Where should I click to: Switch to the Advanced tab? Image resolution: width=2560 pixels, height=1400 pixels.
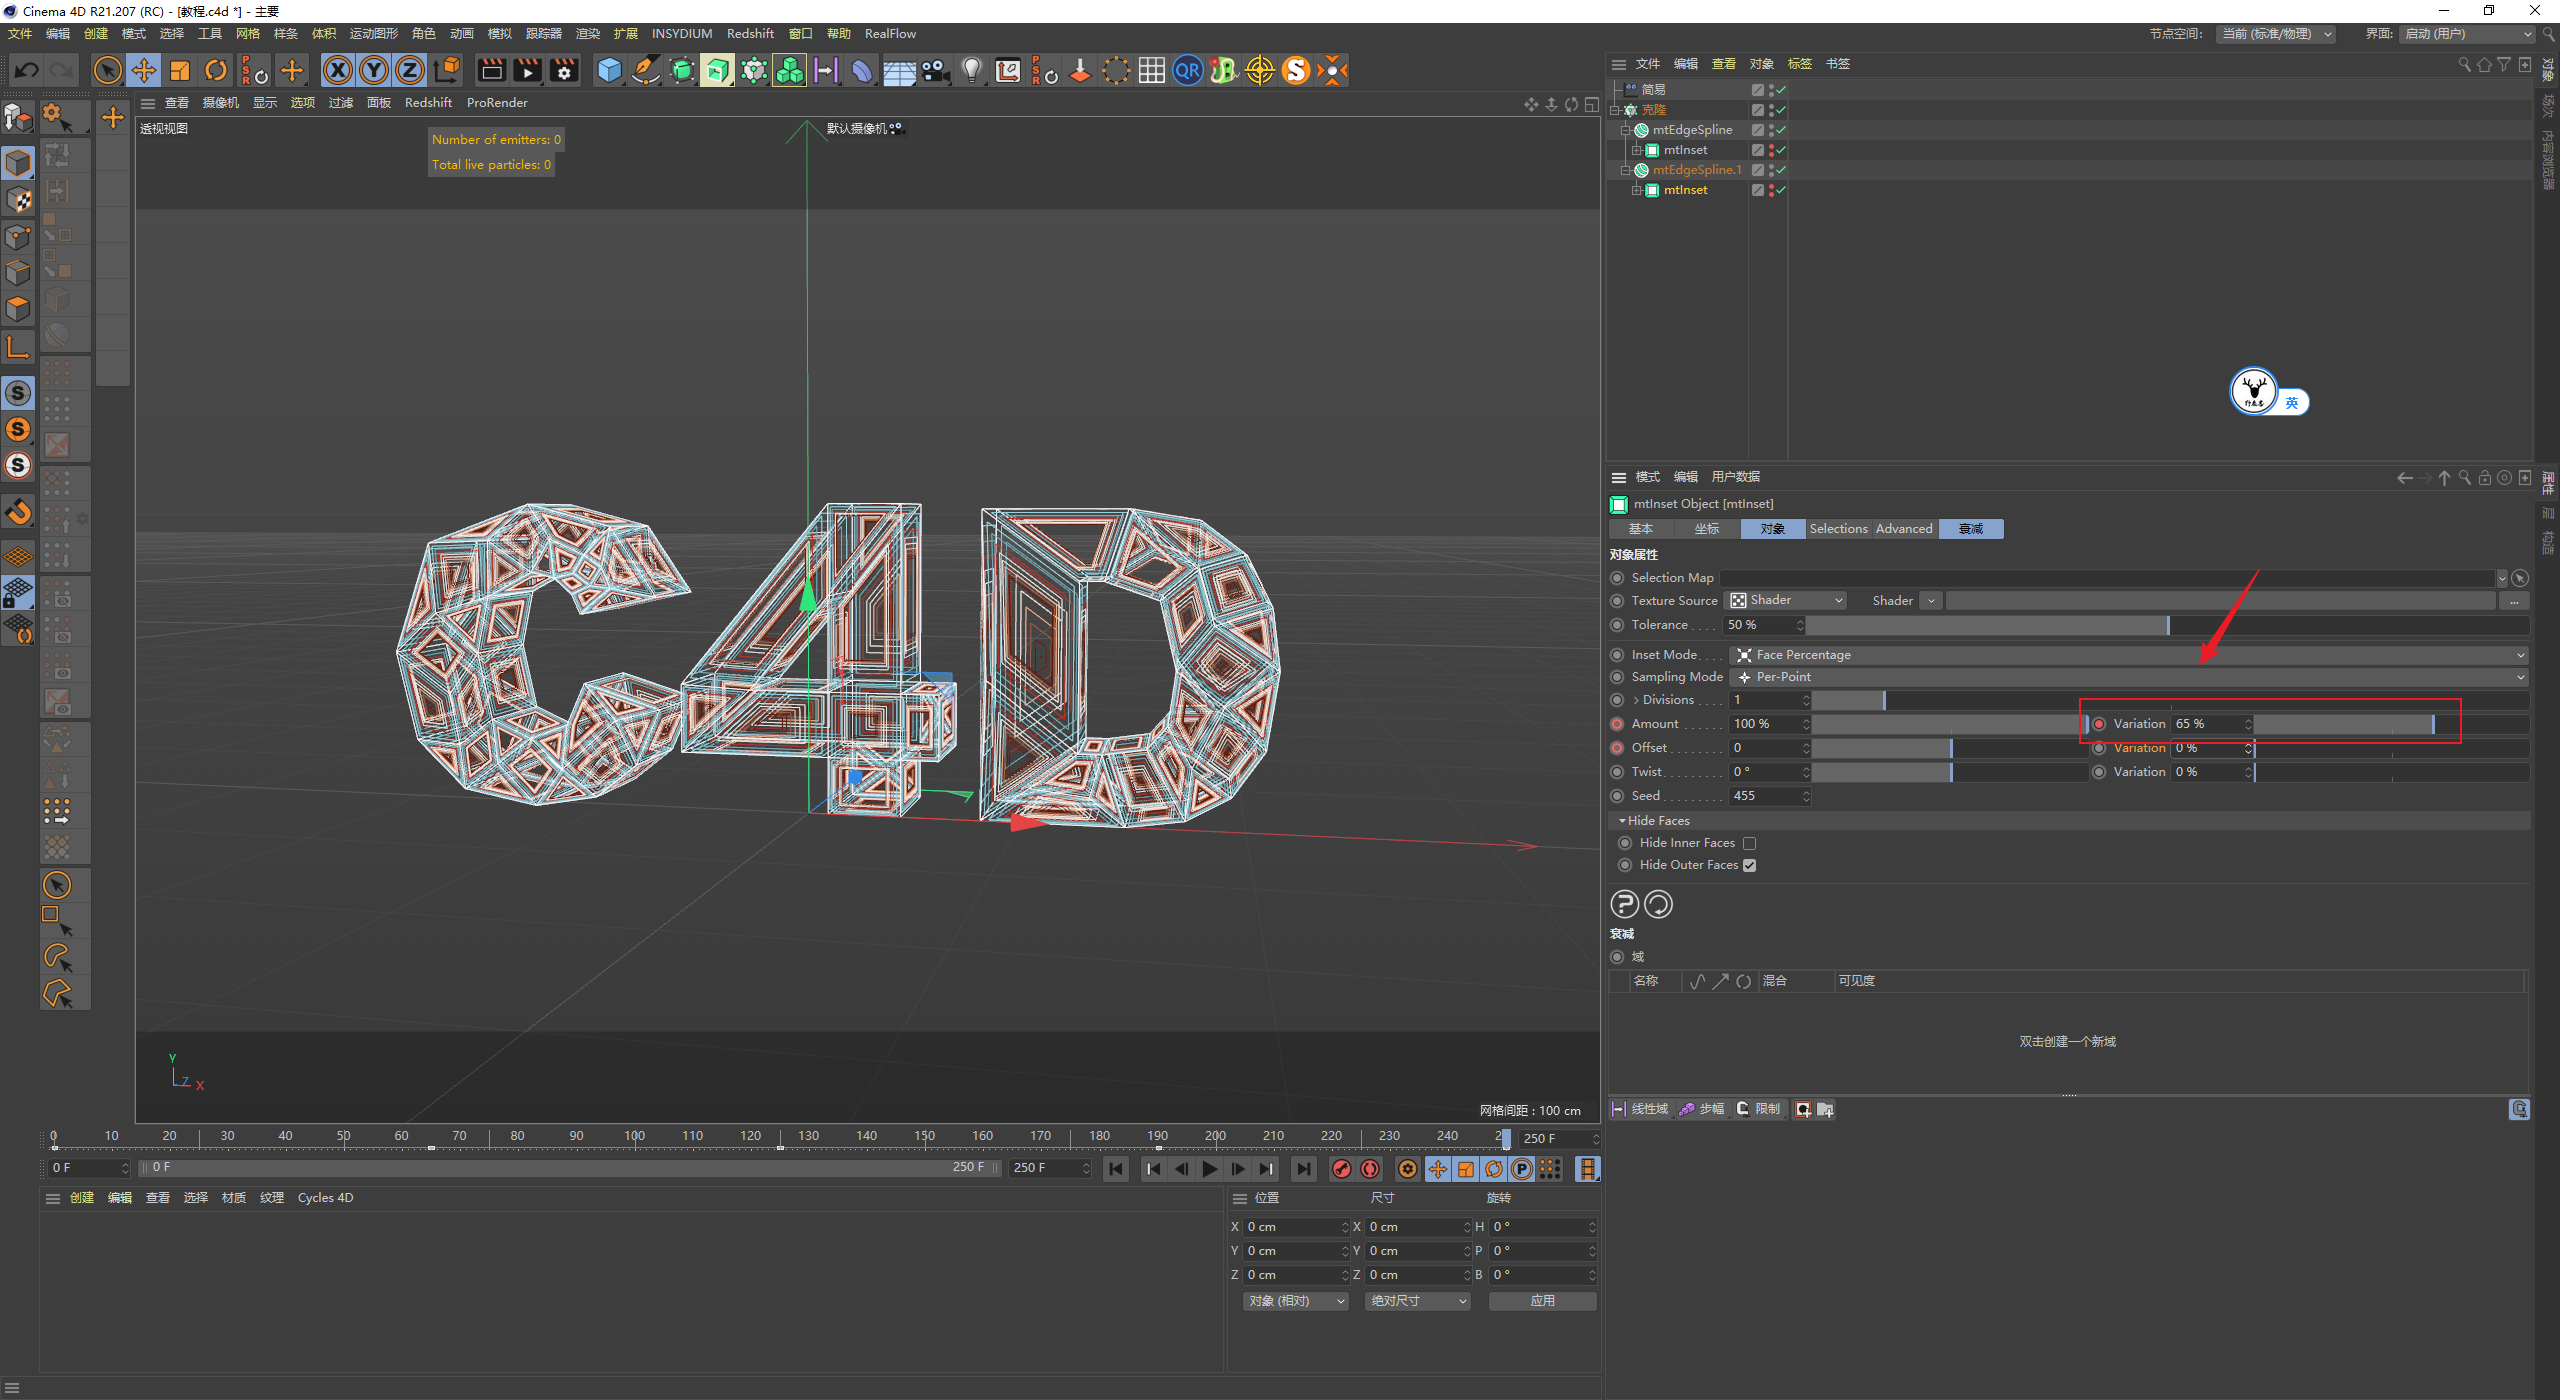point(1904,529)
